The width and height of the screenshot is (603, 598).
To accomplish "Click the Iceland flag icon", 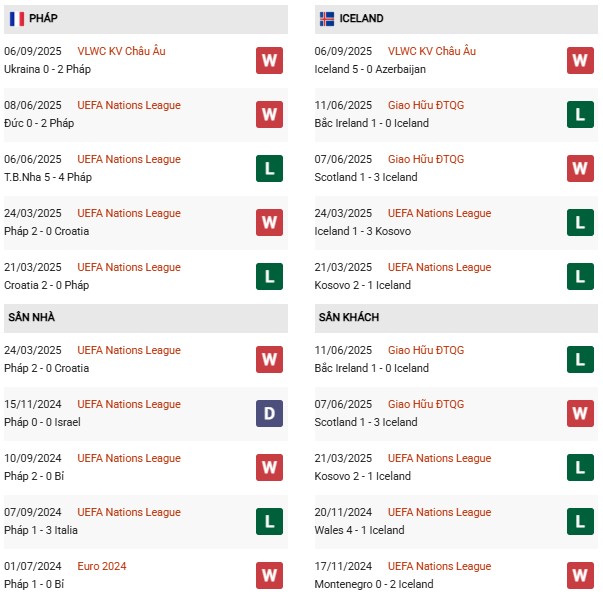I will click(327, 18).
